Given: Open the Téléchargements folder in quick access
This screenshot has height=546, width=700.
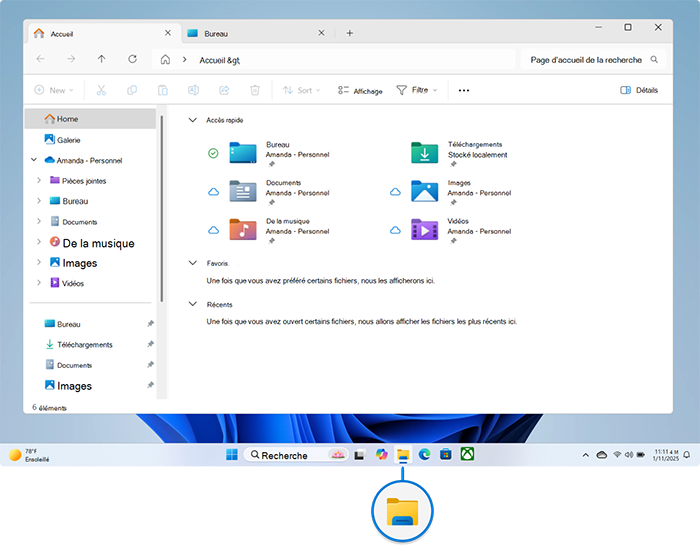Looking at the screenshot, I should click(424, 152).
